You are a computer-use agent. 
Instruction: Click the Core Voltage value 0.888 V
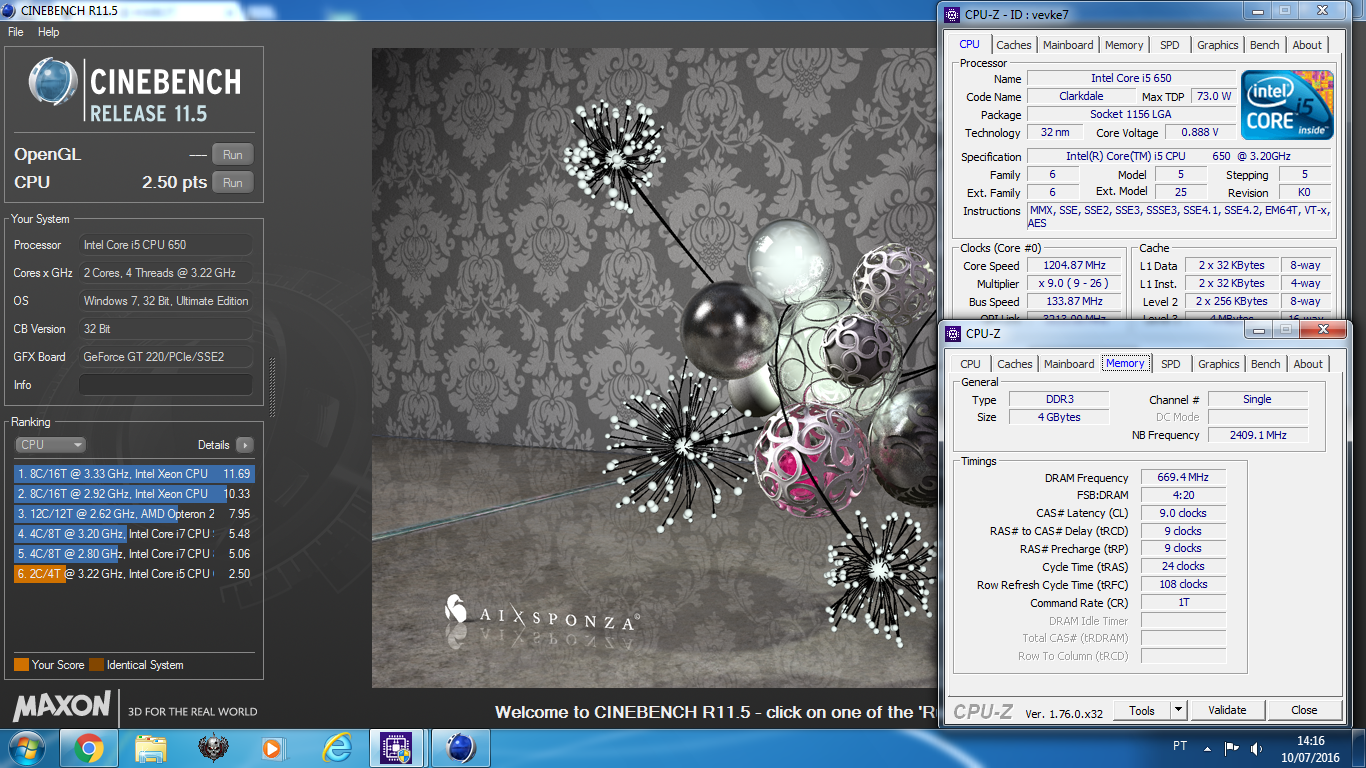click(x=1199, y=133)
